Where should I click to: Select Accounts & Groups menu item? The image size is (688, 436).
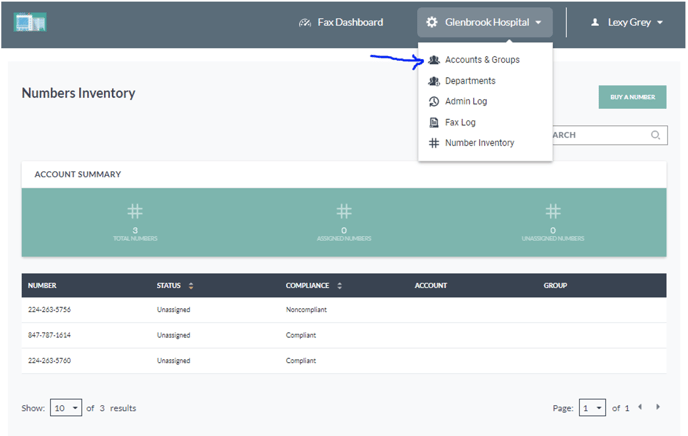481,60
